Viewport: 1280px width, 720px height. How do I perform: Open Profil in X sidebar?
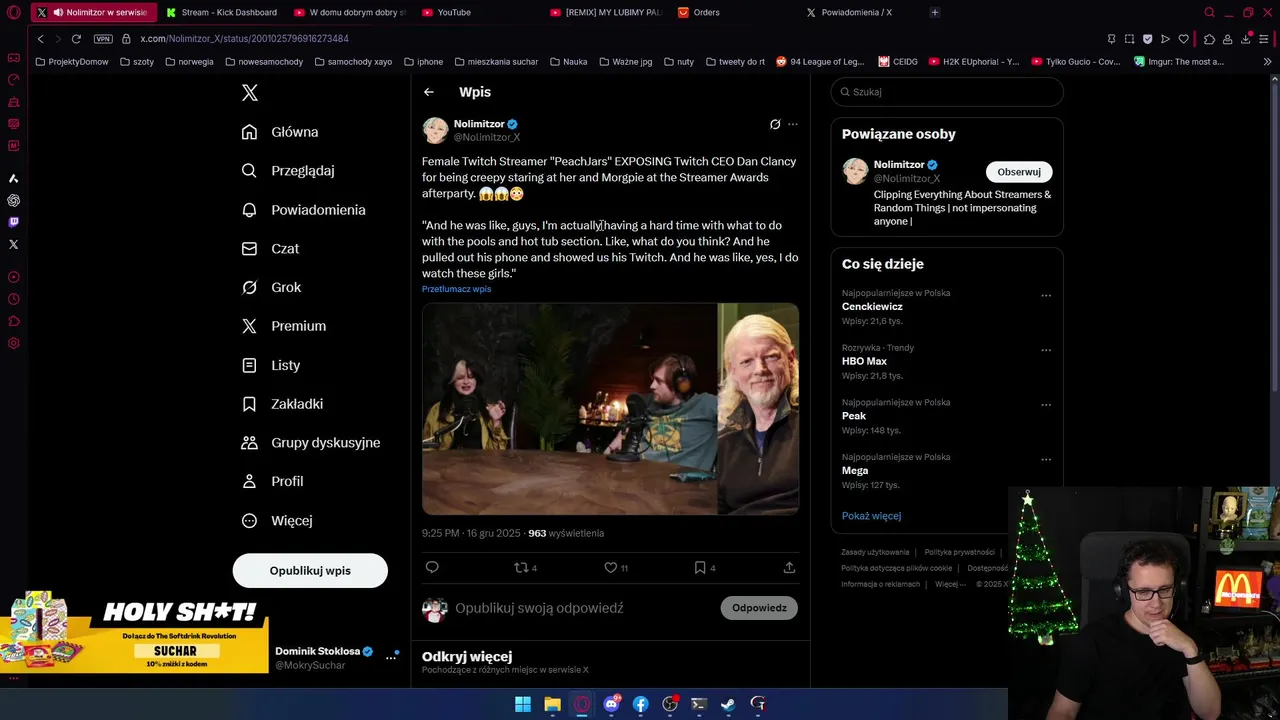pyautogui.click(x=272, y=481)
